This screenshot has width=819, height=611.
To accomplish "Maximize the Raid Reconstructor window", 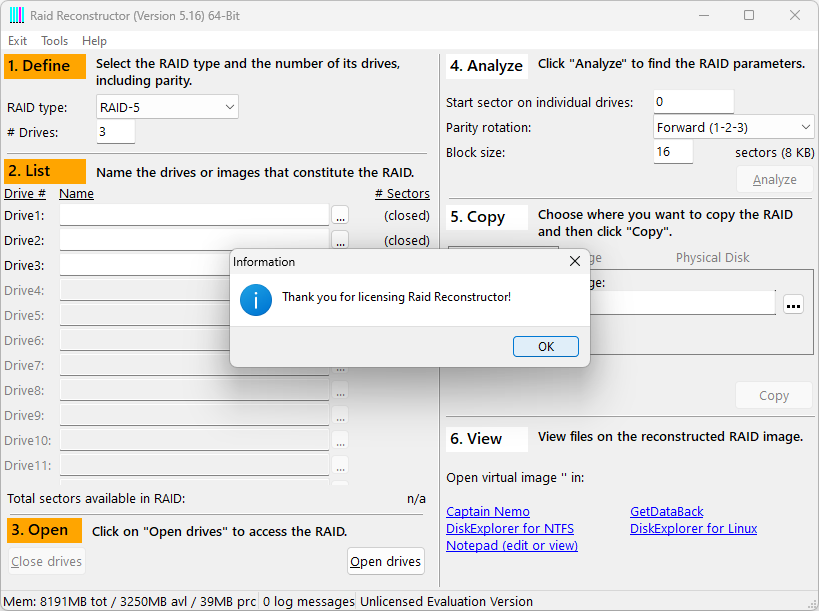I will pos(749,15).
